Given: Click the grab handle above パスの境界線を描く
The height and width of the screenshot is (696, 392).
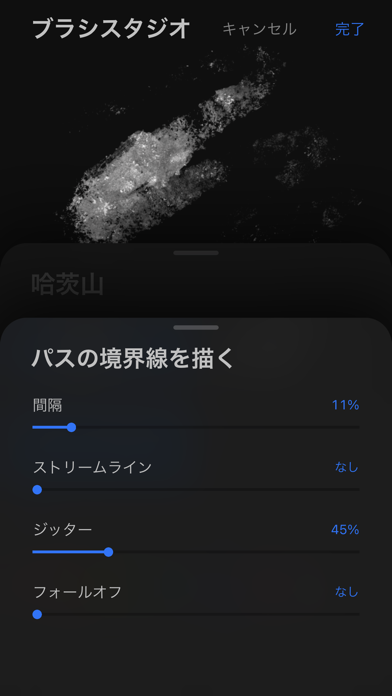Looking at the screenshot, I should pos(196,328).
